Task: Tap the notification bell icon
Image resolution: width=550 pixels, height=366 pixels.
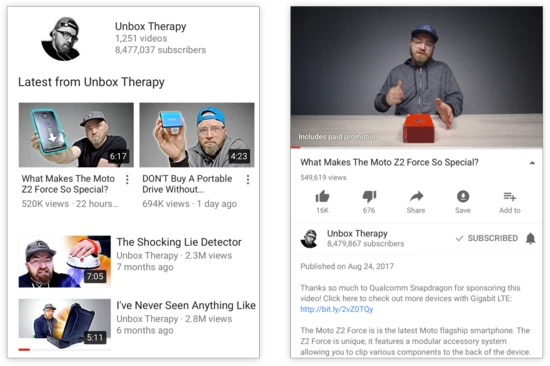Action: [x=530, y=238]
